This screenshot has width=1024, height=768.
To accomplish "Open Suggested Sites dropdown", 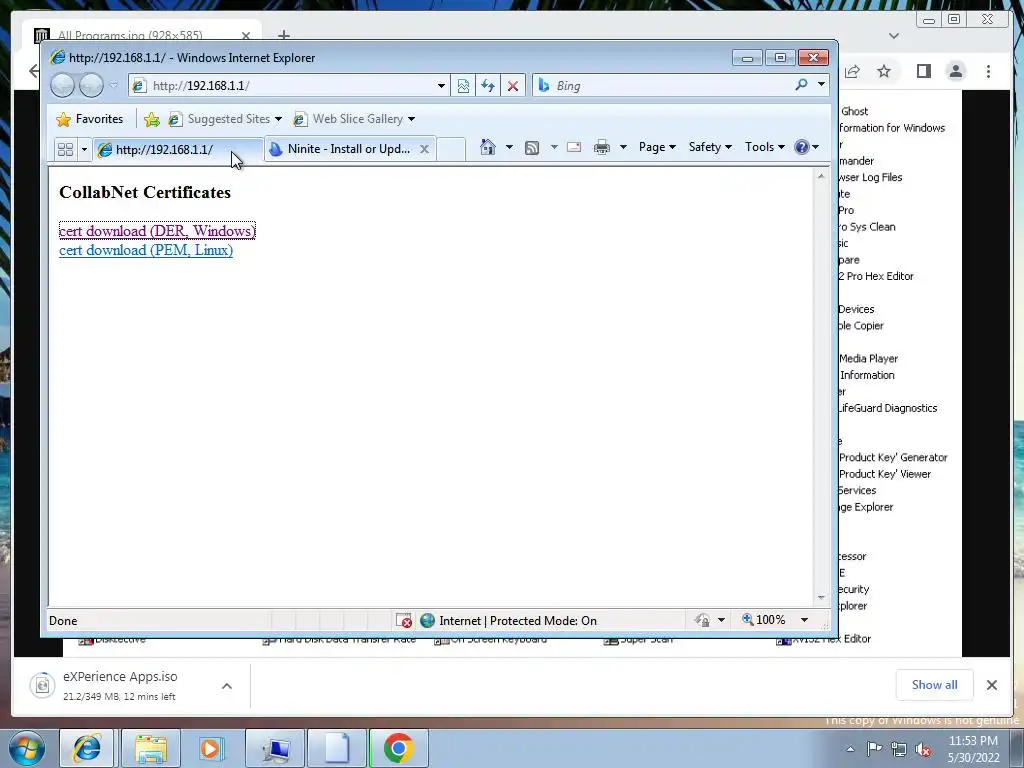I will (x=225, y=119).
